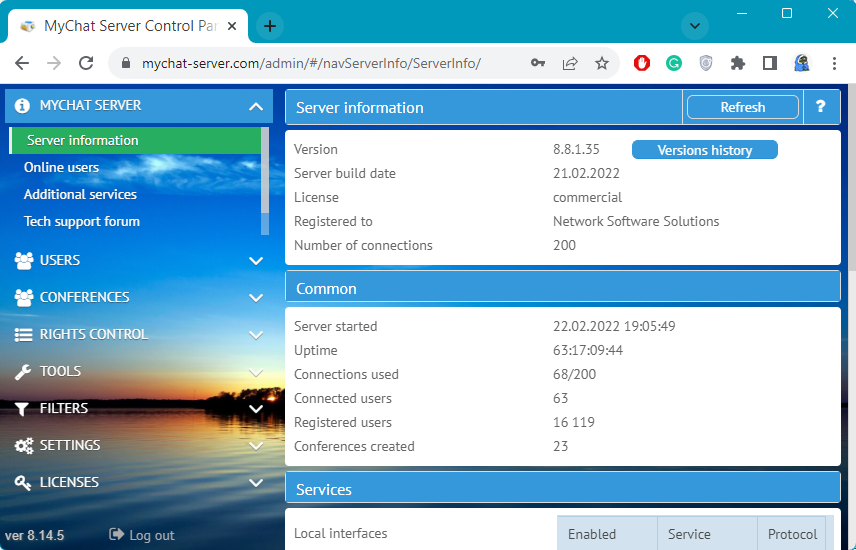
Task: Expand the RIGHTS CONTROL section chevron
Action: [255, 335]
